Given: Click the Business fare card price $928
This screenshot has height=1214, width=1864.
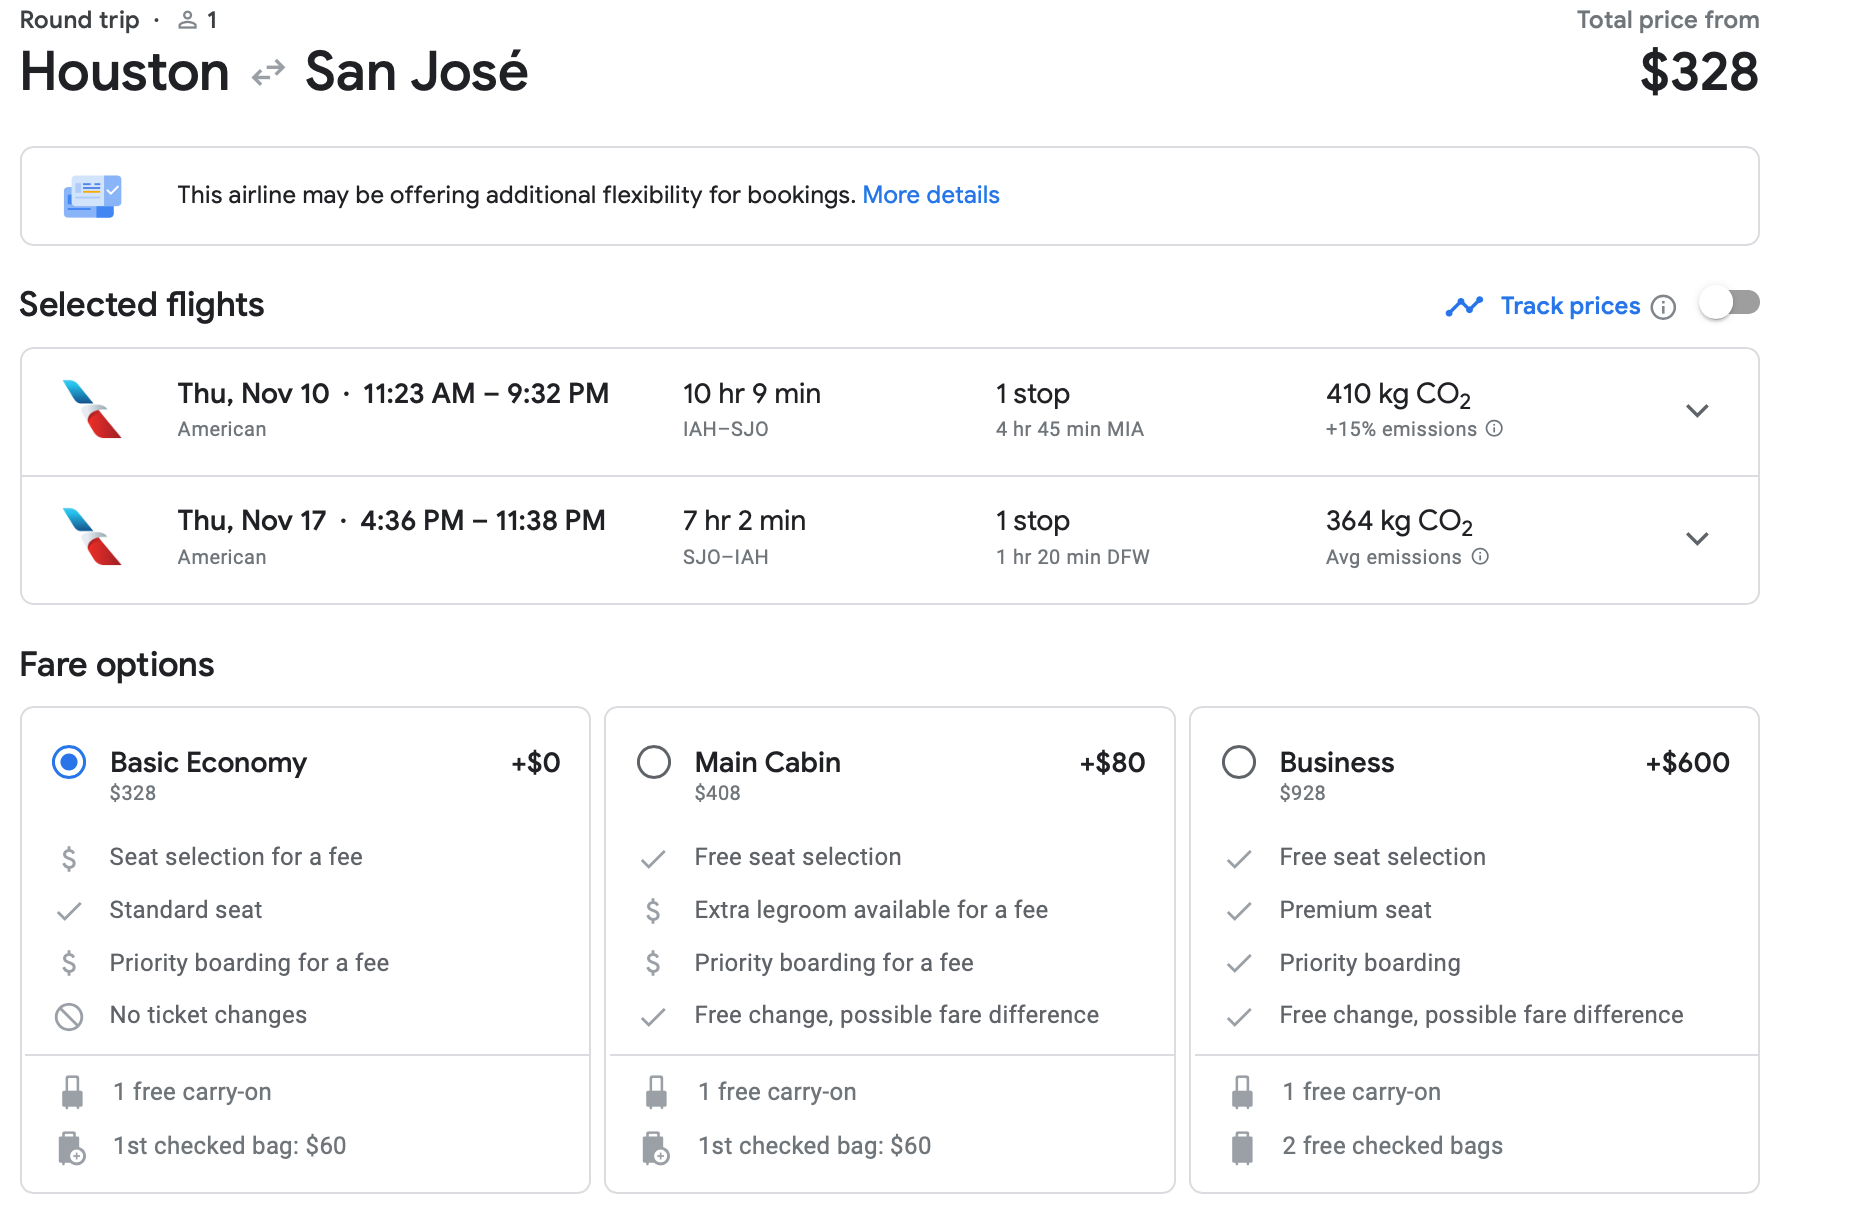Looking at the screenshot, I should (1302, 793).
